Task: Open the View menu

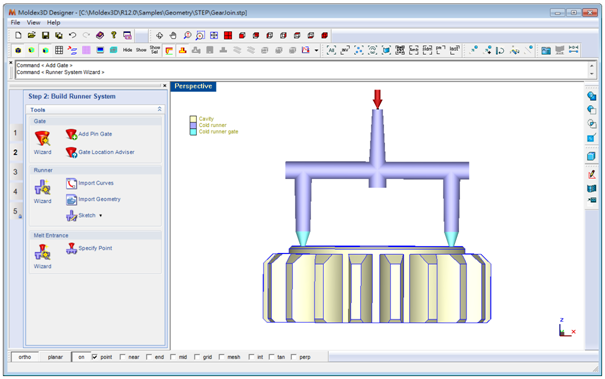Action: pos(34,22)
